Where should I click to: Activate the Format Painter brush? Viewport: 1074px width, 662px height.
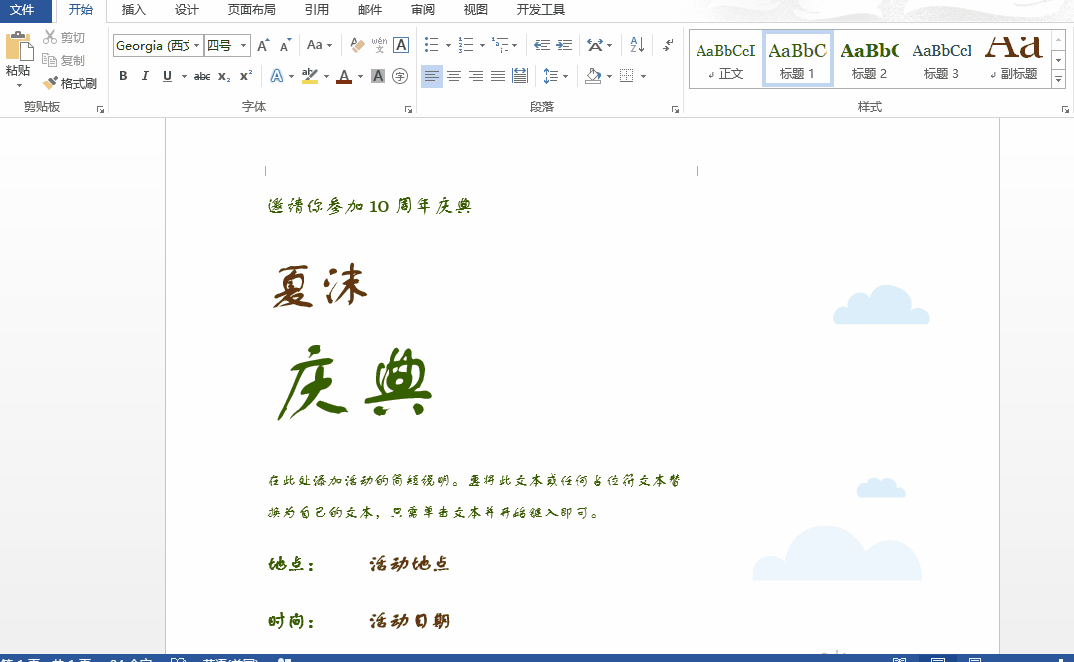click(69, 84)
